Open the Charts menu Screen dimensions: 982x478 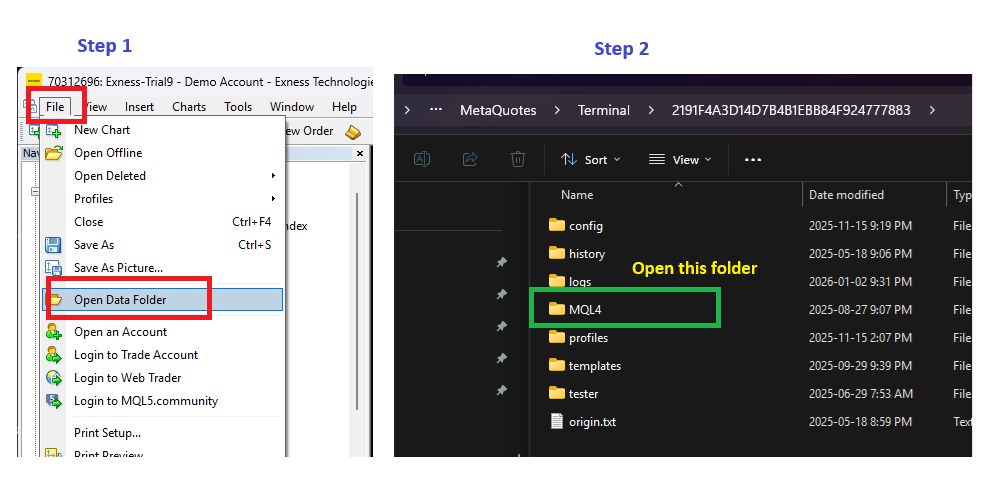pos(188,107)
